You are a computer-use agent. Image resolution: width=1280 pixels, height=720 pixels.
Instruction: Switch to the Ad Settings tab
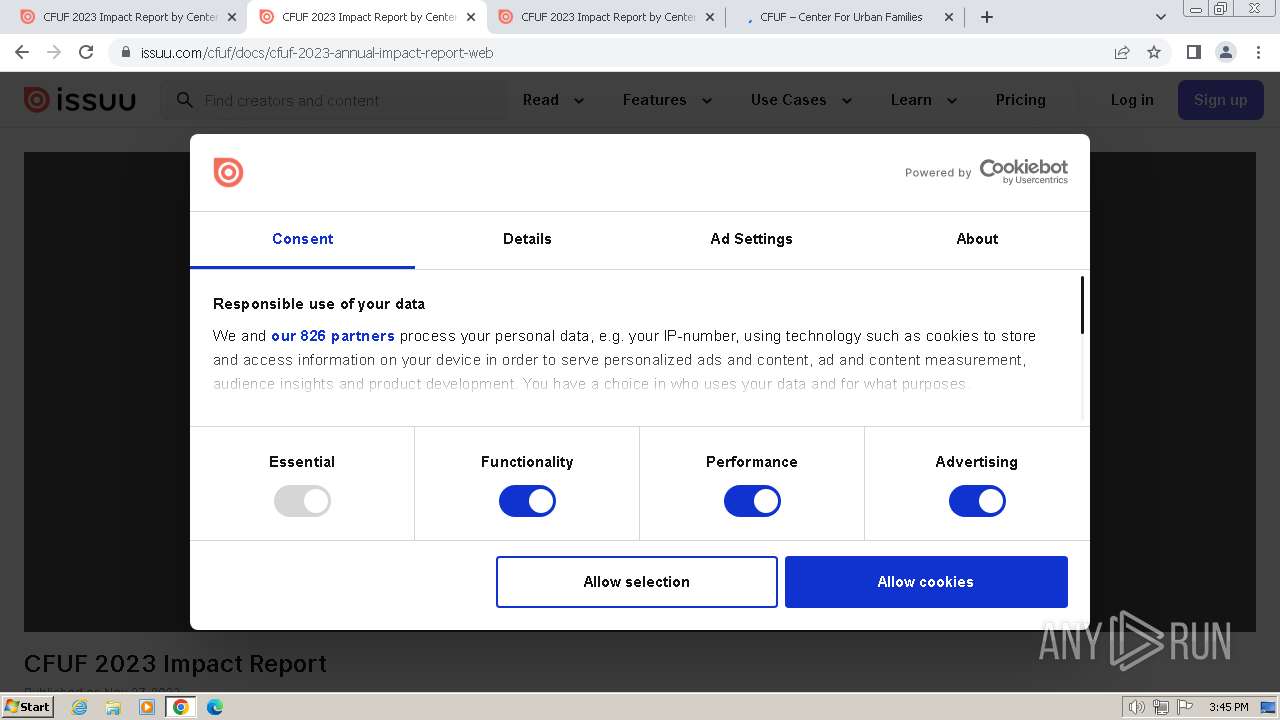[752, 239]
